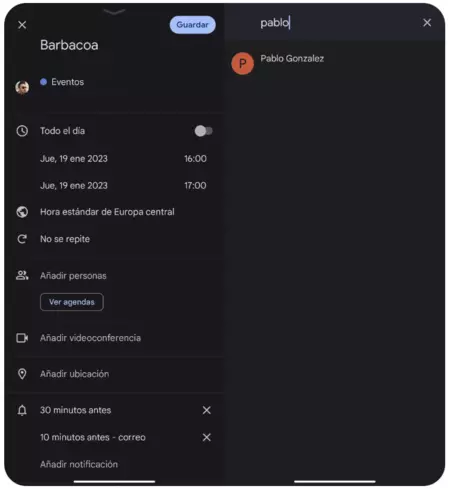Click the globe time zone icon

pyautogui.click(x=22, y=212)
